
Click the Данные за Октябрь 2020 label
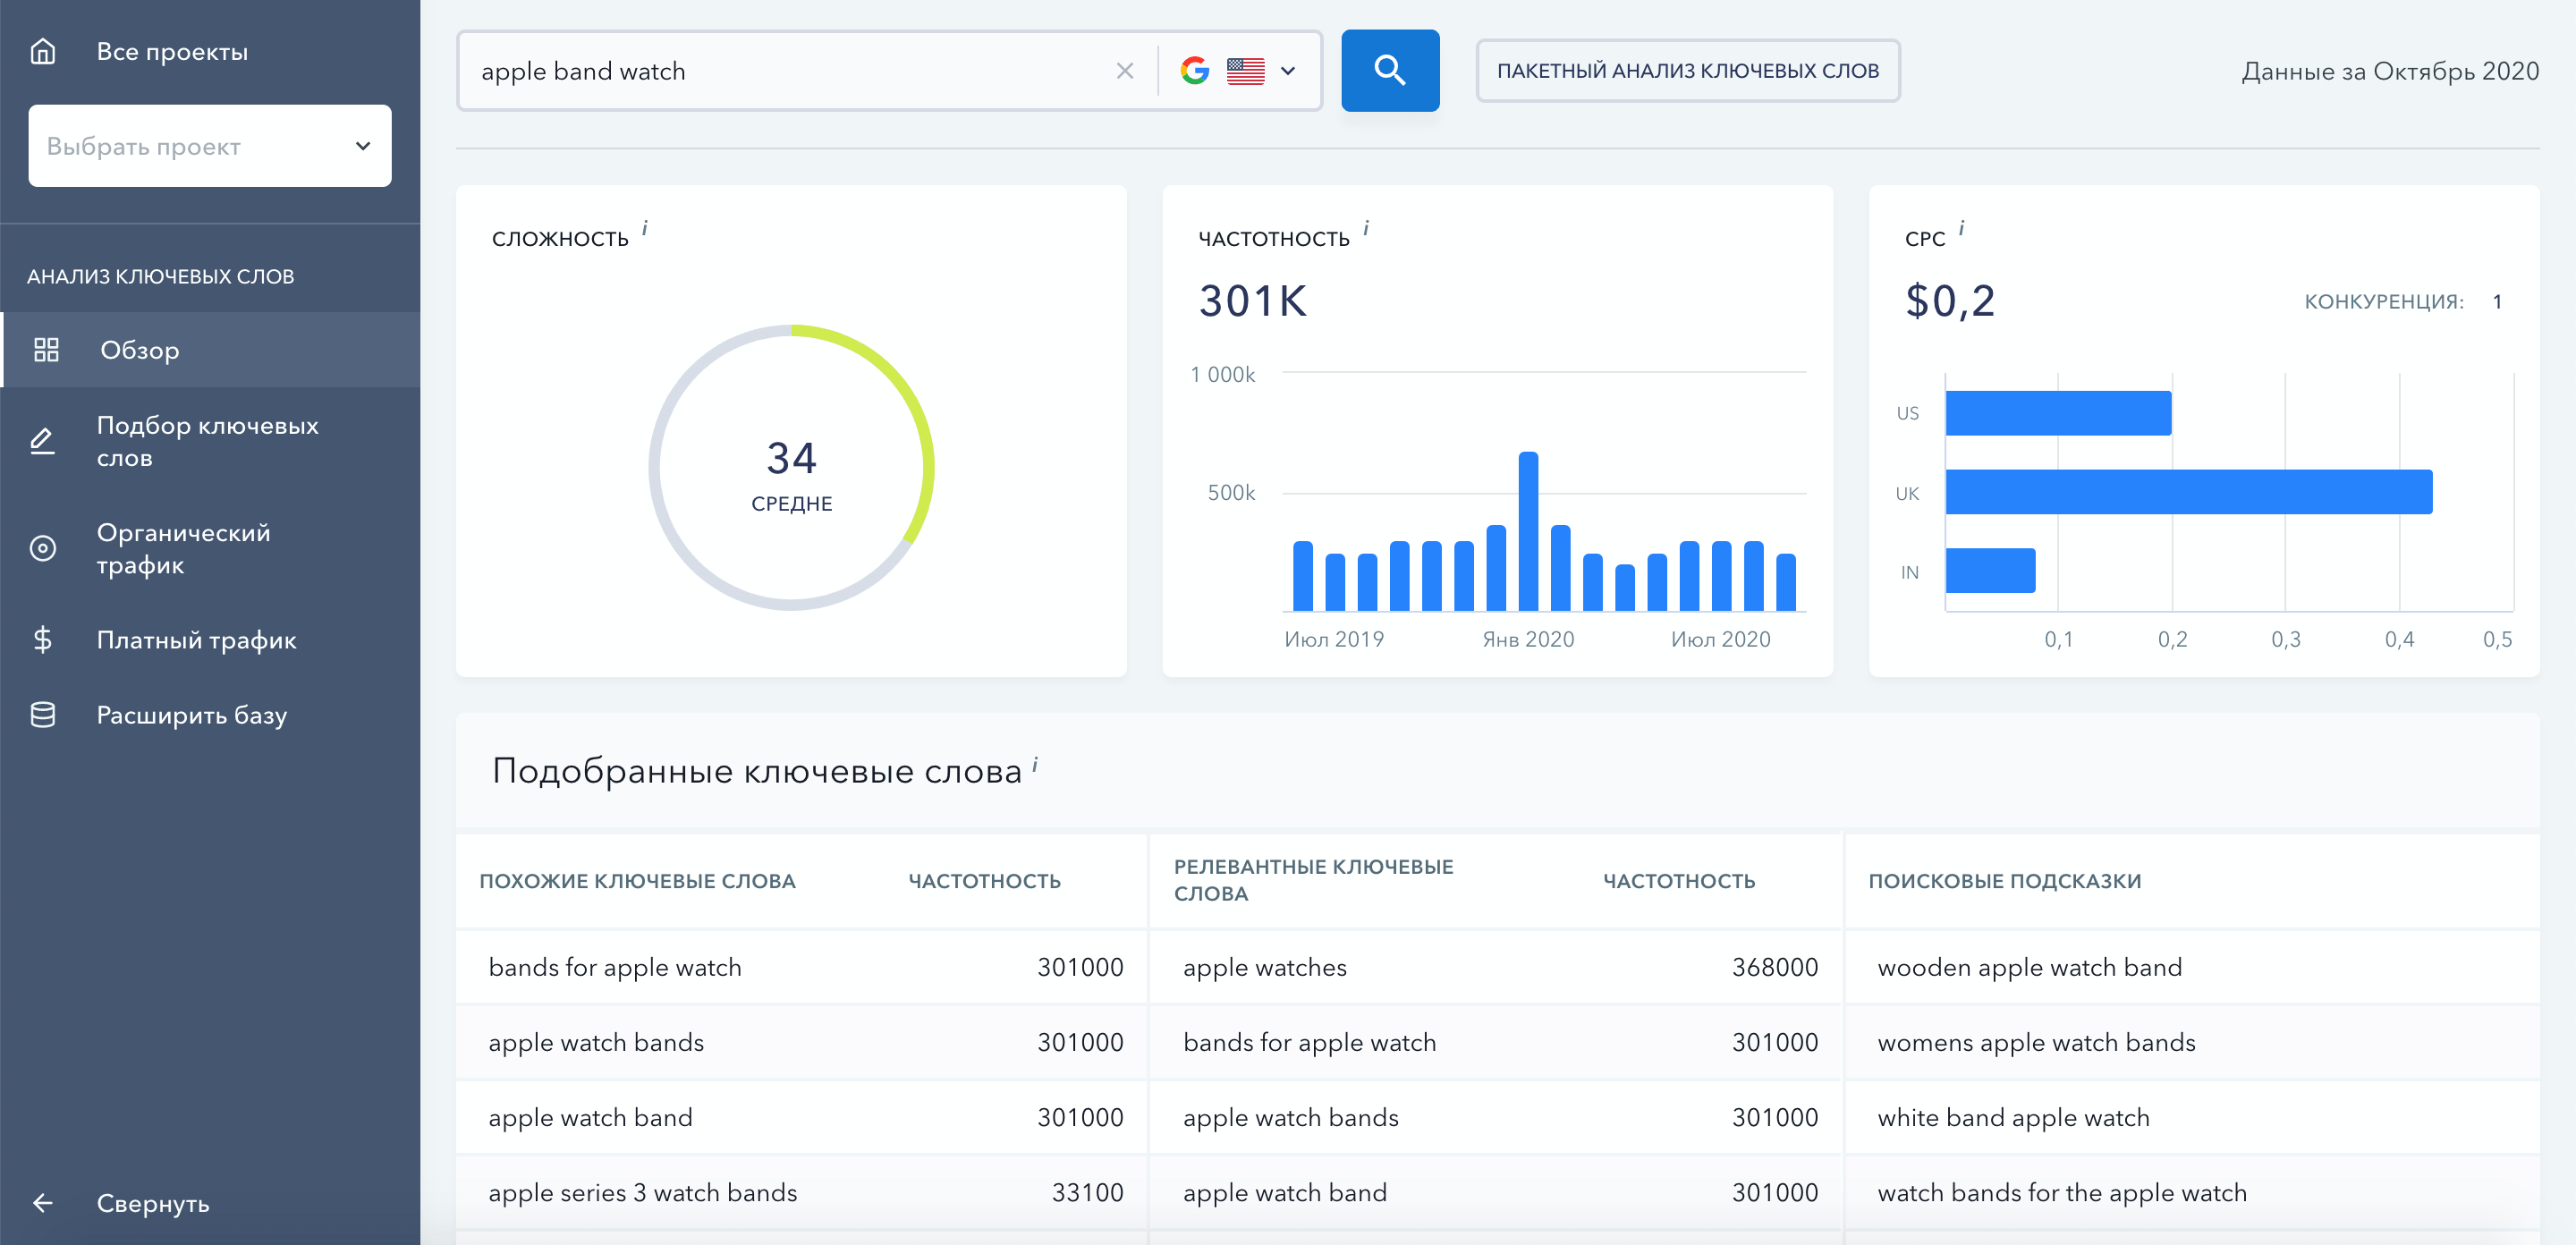[x=2390, y=71]
